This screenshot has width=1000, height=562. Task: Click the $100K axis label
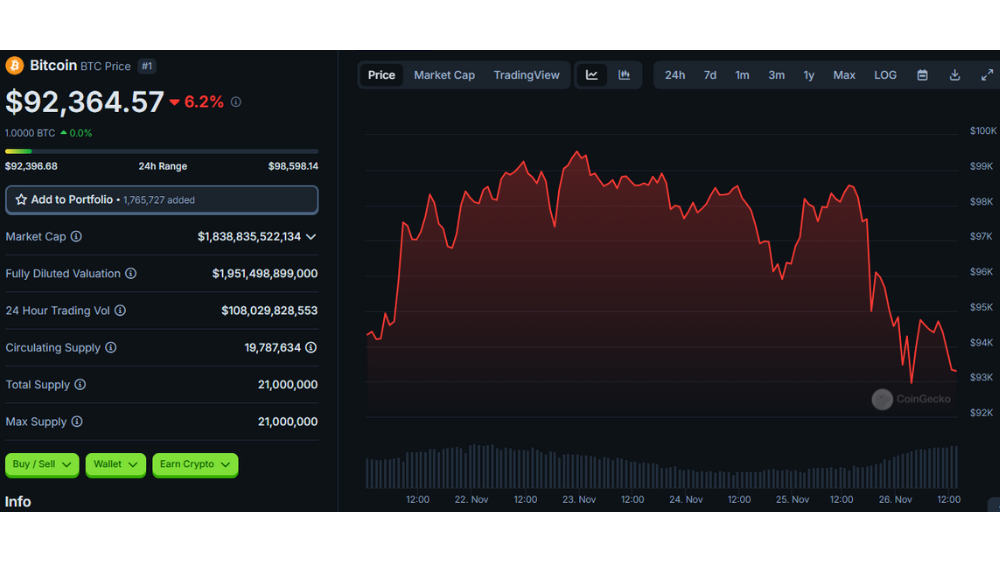[983, 131]
